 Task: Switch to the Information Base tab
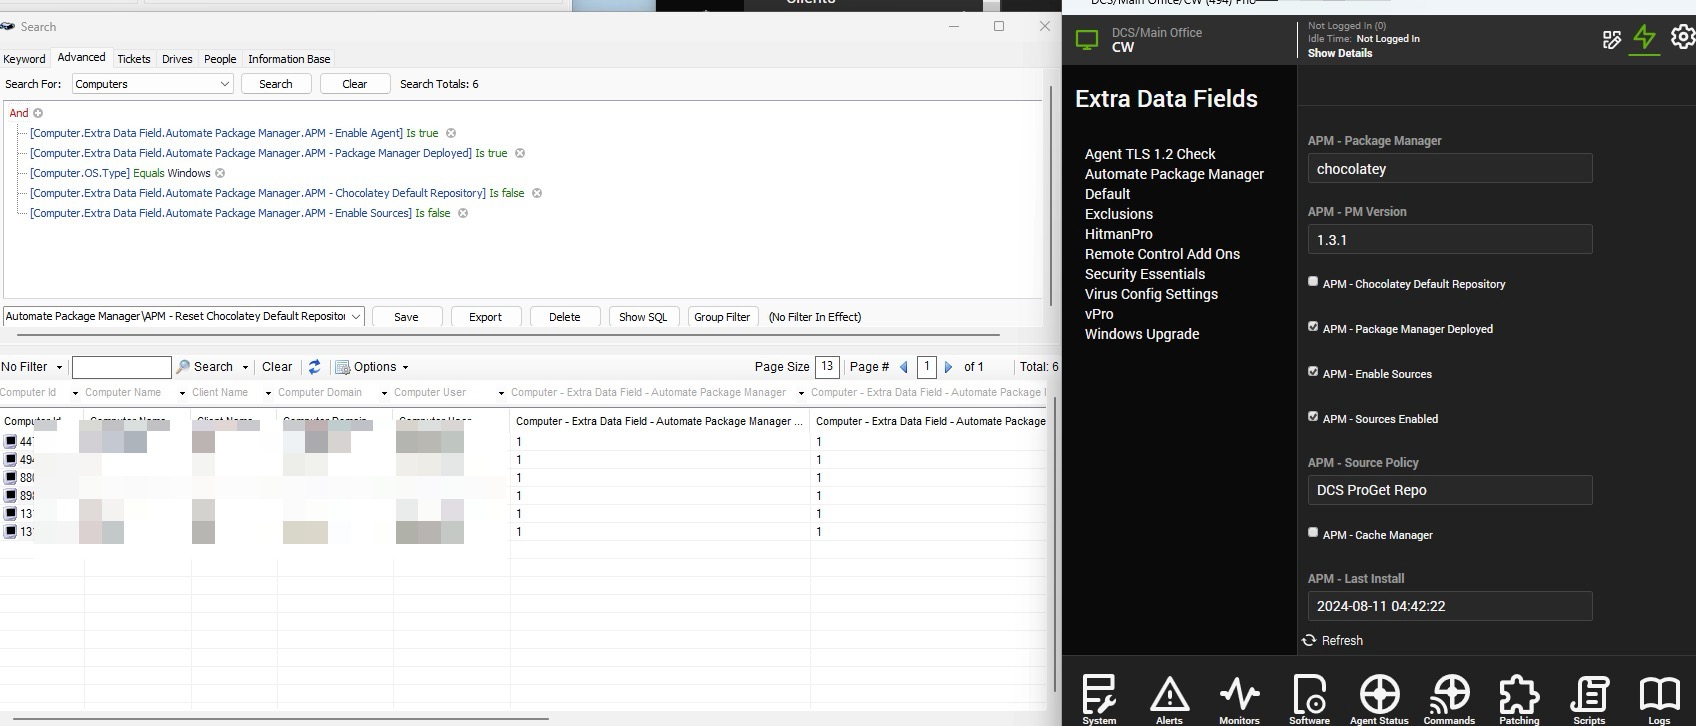(289, 59)
